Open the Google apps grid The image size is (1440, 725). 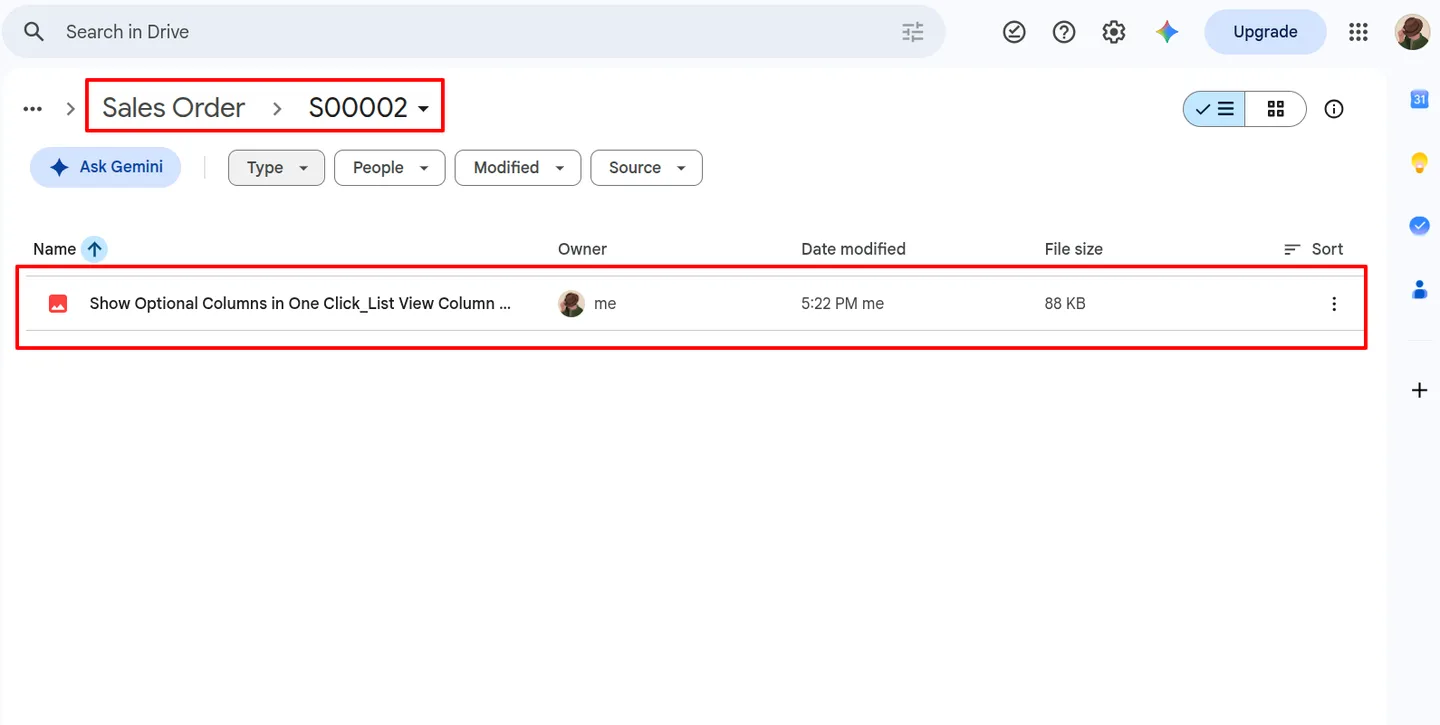point(1358,32)
